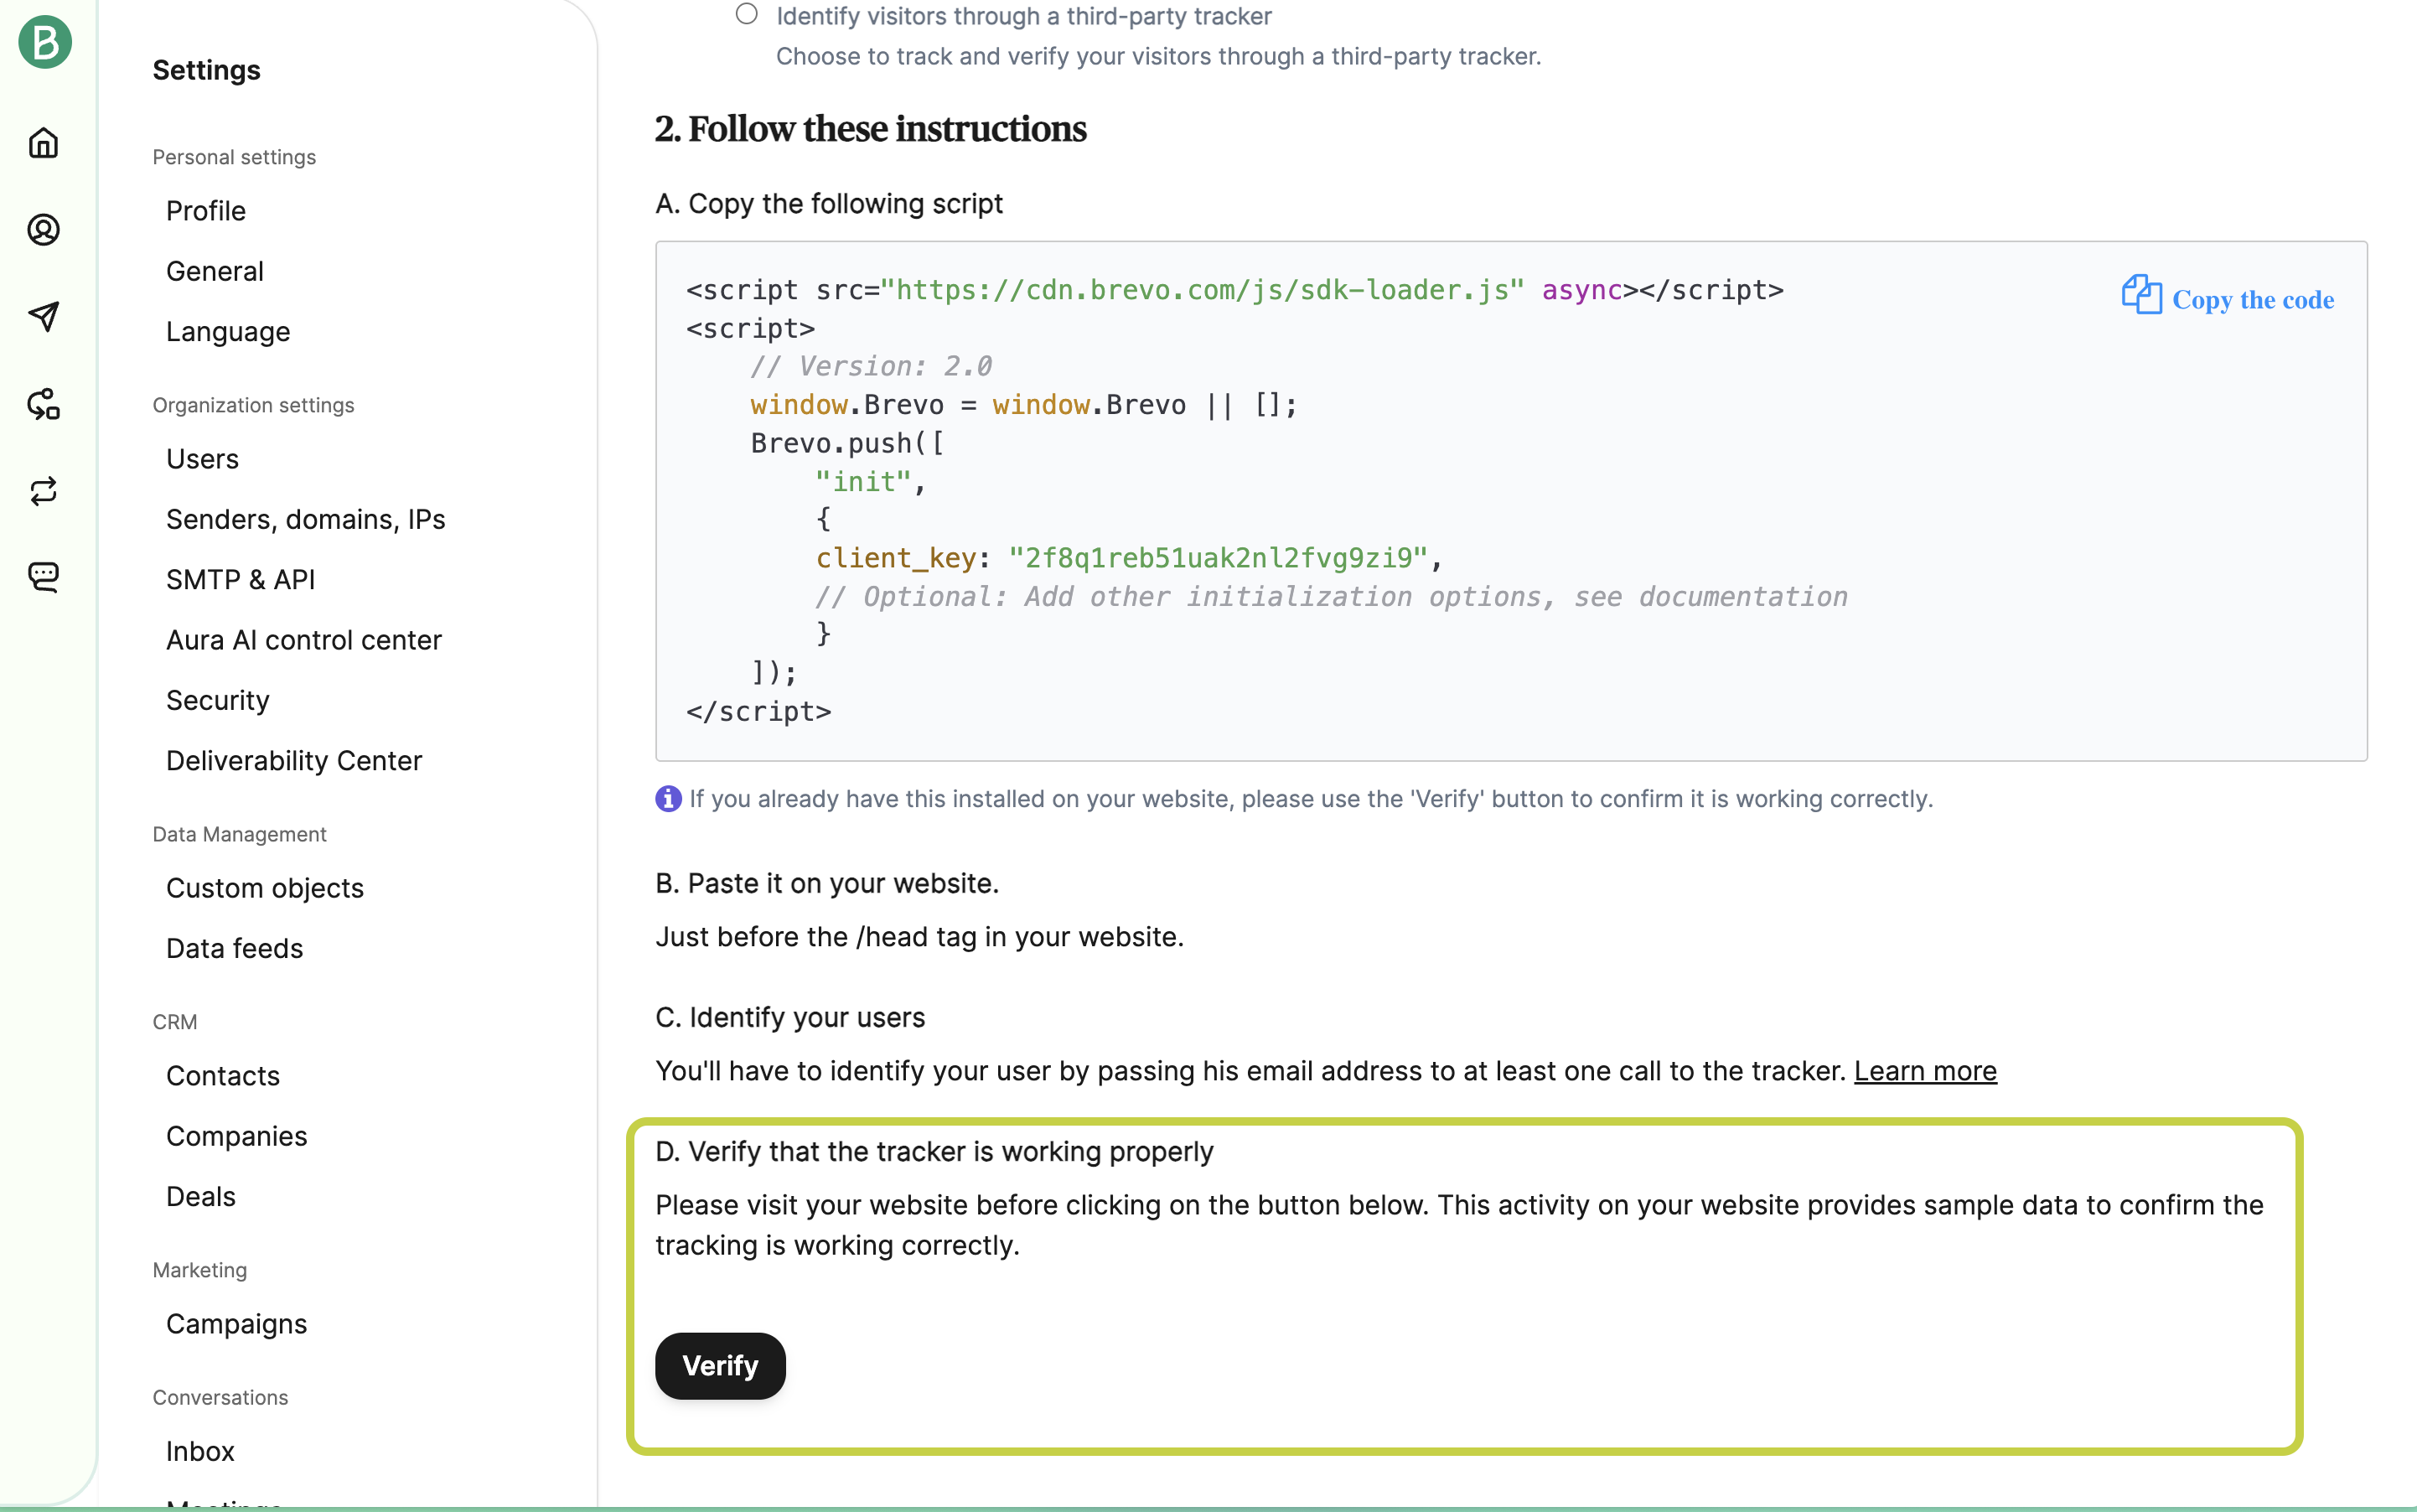This screenshot has height=1512, width=2417.
Task: Click the '// Version: 2.0' comment line
Action: [x=871, y=366]
